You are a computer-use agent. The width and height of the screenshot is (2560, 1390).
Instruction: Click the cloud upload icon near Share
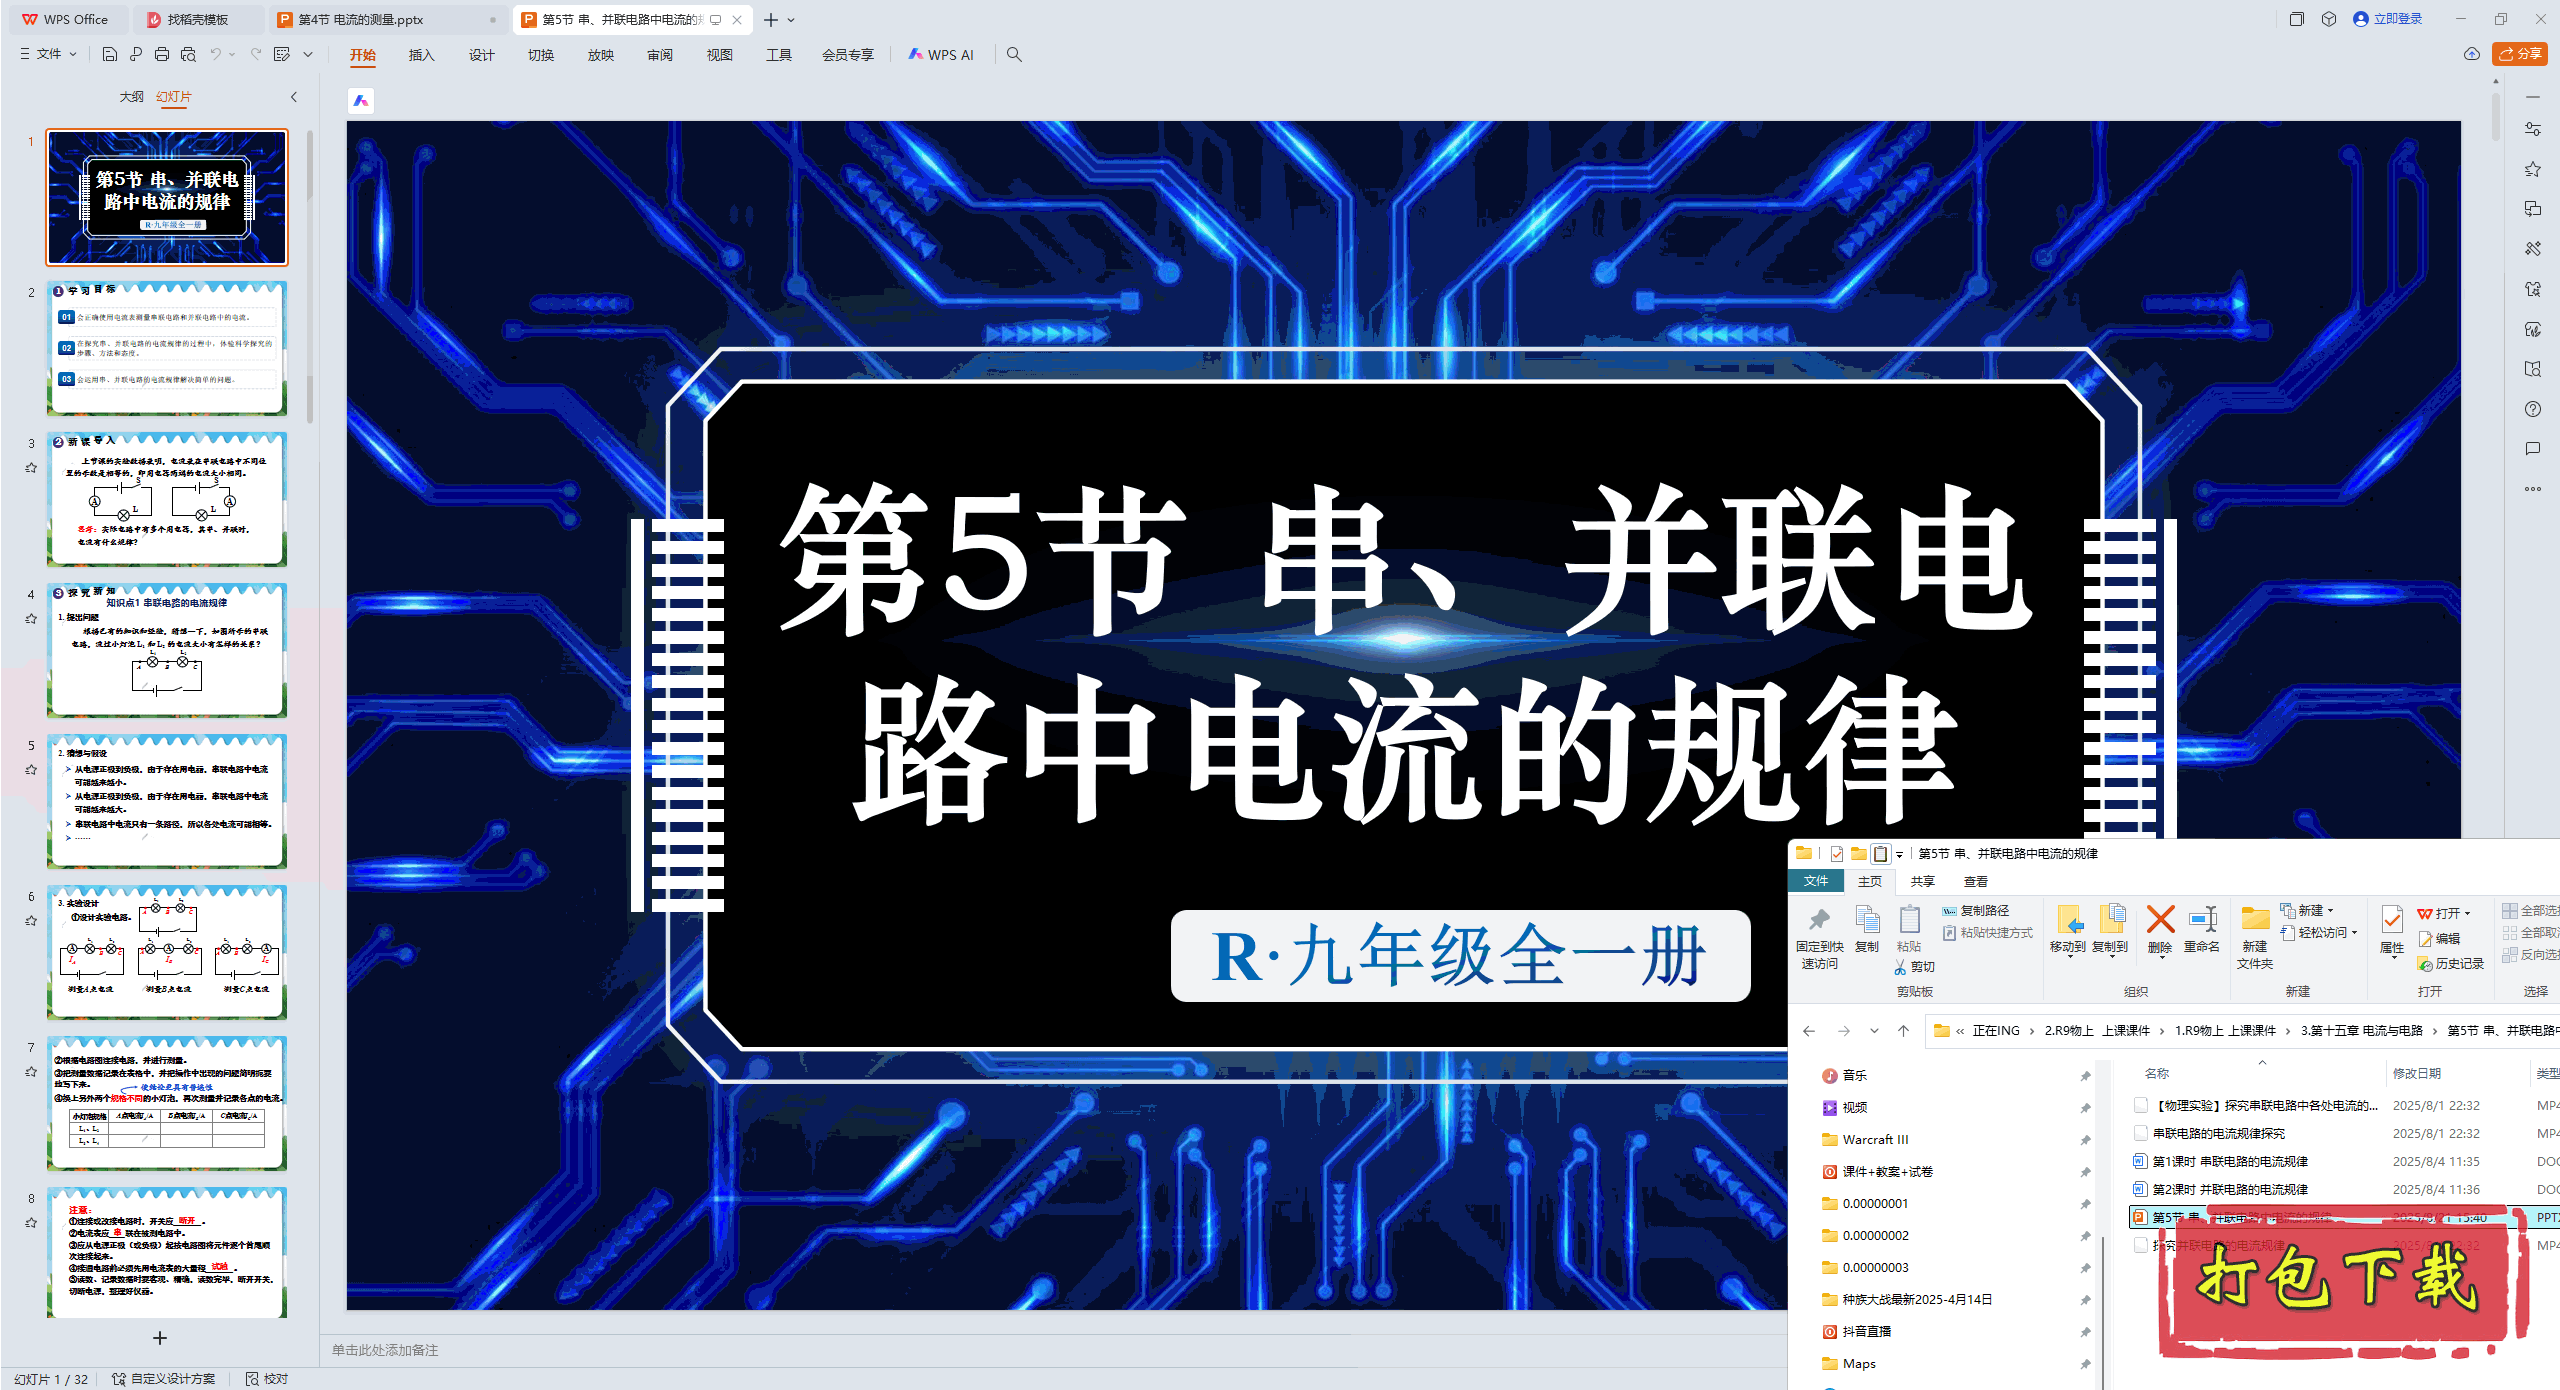coord(2471,54)
